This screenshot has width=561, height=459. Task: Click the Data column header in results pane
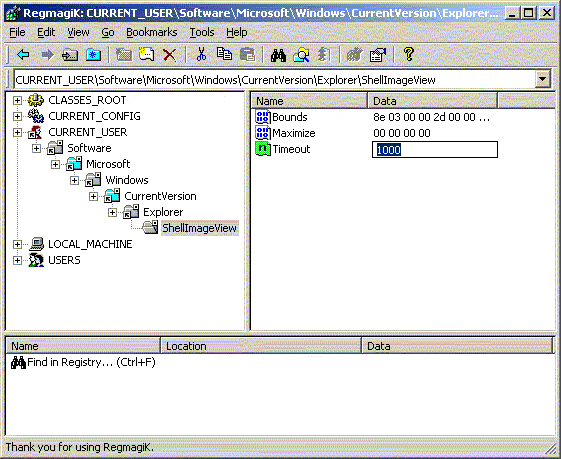[457, 346]
